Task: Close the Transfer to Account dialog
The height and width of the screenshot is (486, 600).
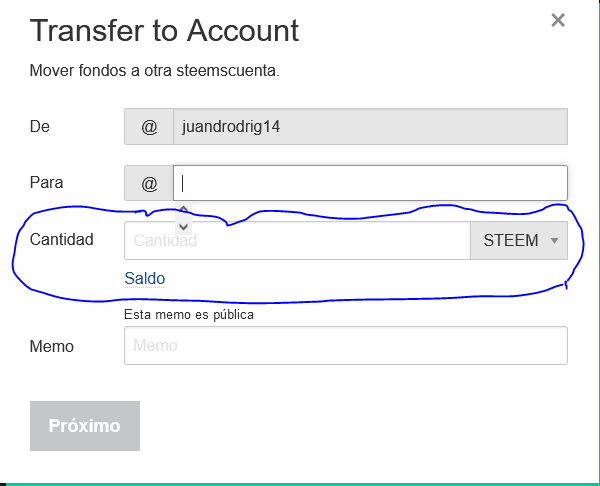Action: click(x=558, y=20)
